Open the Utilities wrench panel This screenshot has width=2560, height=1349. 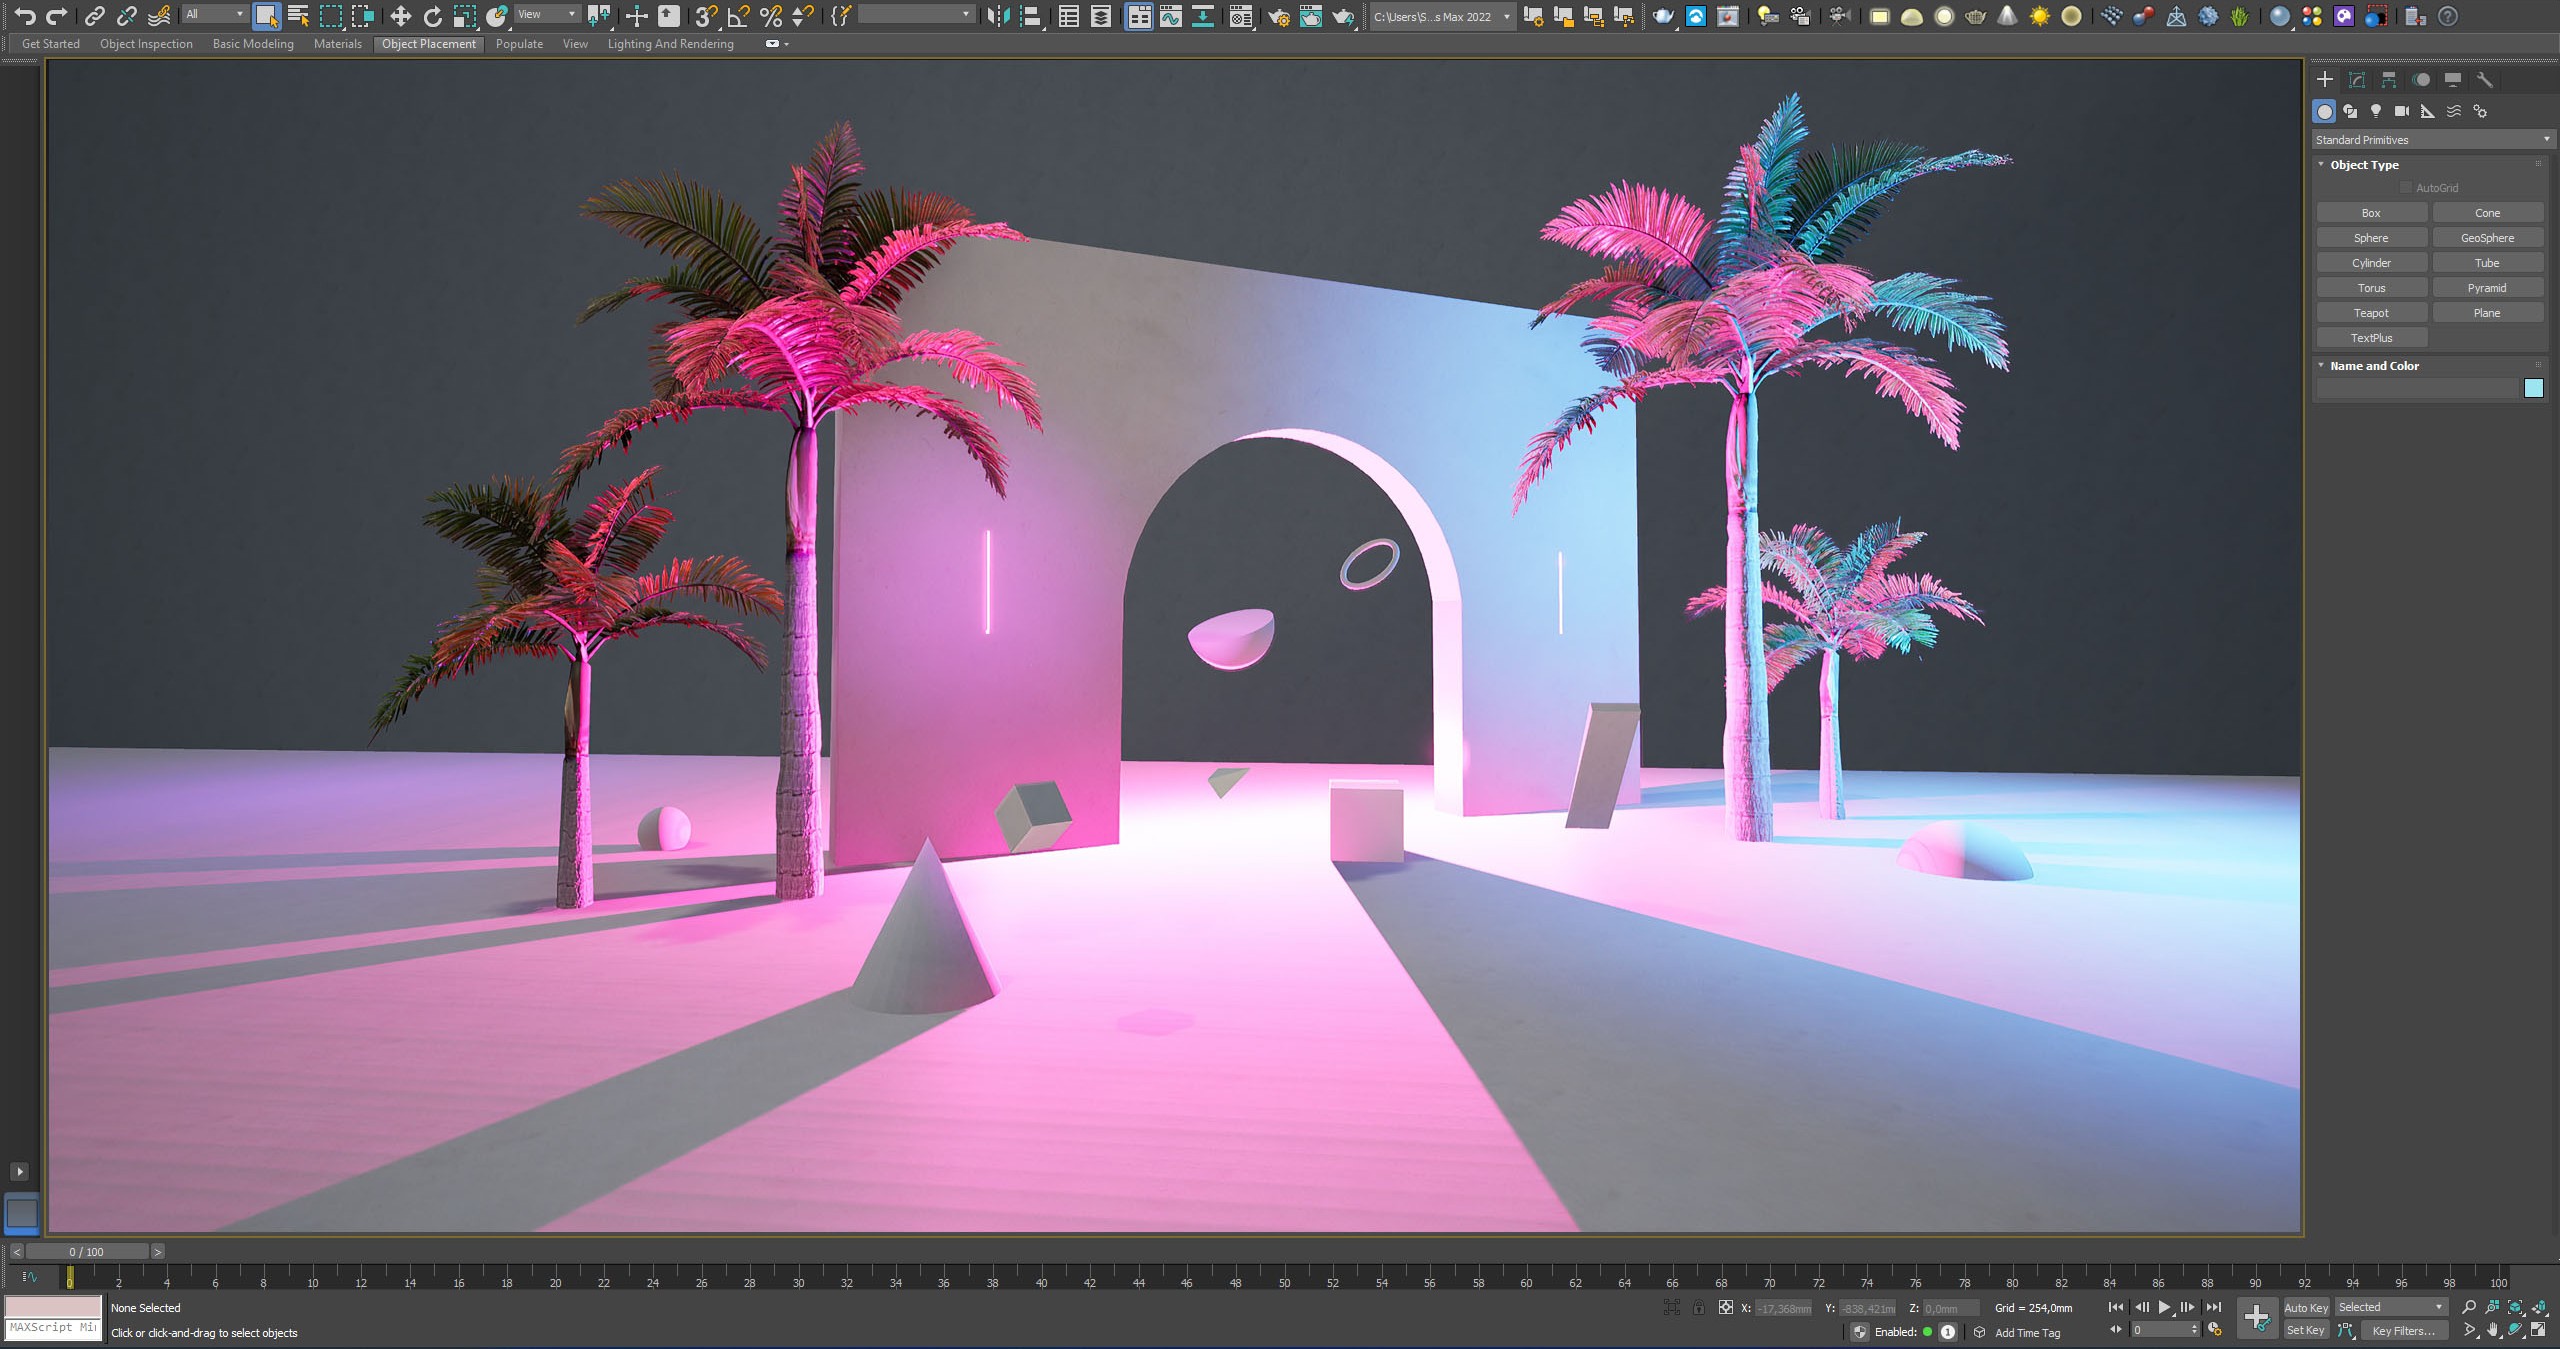tap(2484, 80)
